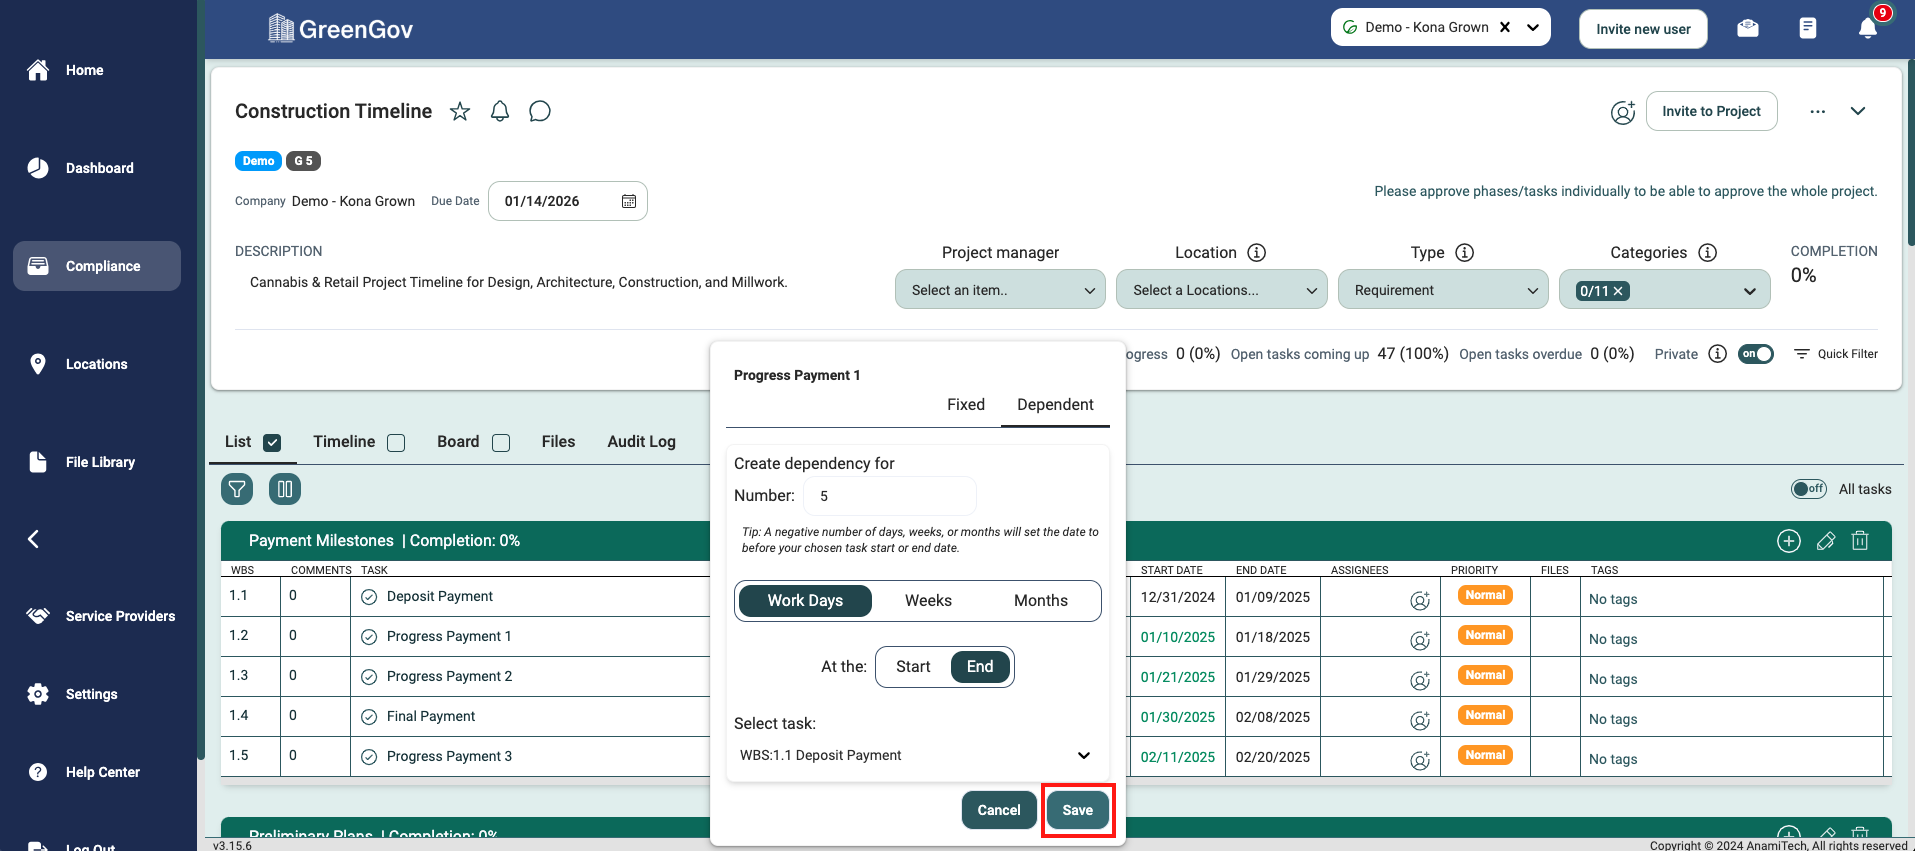This screenshot has width=1915, height=851.
Task: Open the document notes icon in header
Action: tap(1808, 28)
